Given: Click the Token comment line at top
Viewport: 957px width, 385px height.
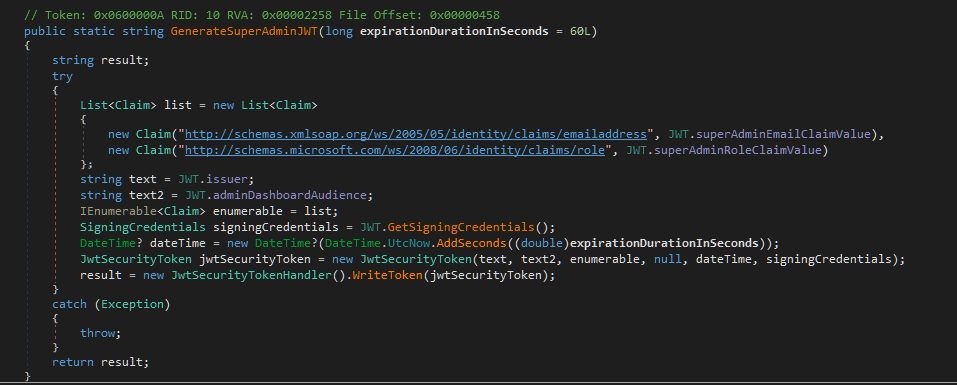Looking at the screenshot, I should (262, 14).
